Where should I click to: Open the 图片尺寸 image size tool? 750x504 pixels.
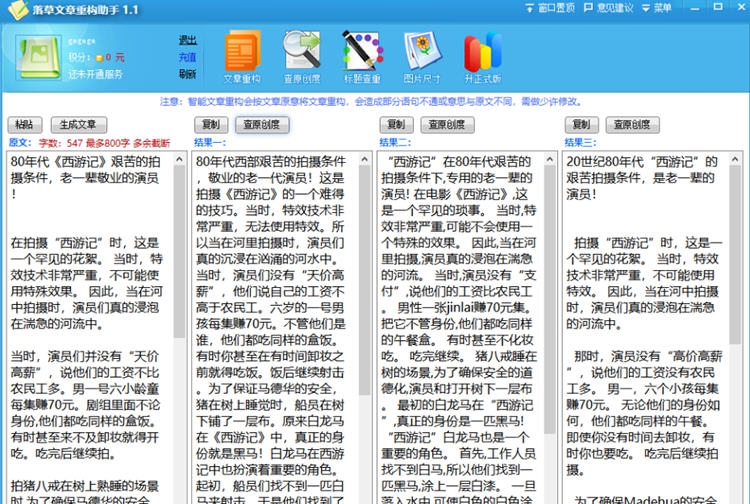[x=421, y=56]
